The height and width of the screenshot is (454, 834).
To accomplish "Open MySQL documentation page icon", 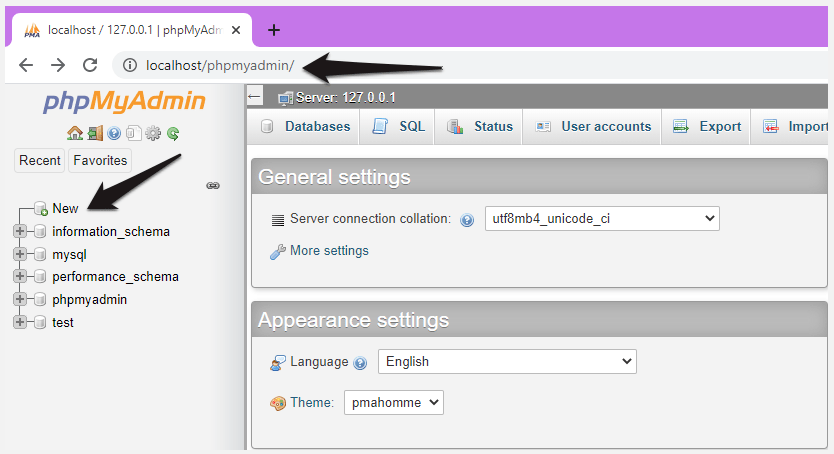I will click(134, 133).
